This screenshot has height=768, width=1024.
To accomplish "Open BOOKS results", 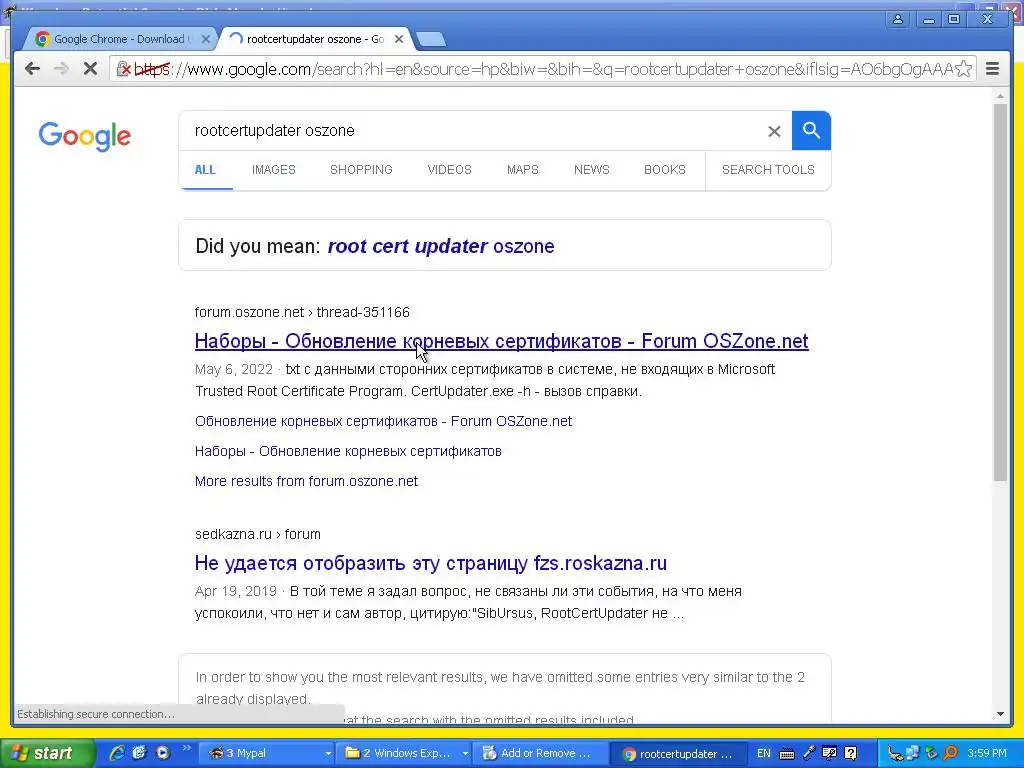I will point(665,170).
